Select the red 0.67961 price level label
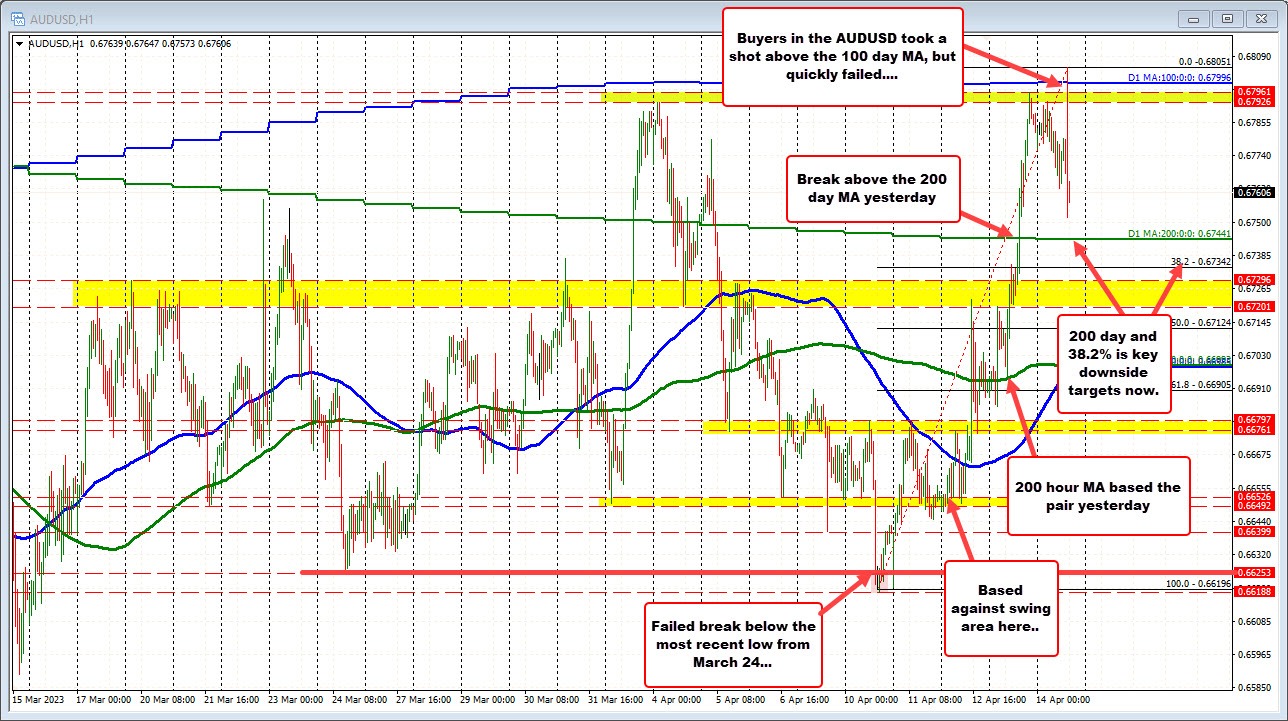This screenshot has width=1288, height=721. 1252,92
